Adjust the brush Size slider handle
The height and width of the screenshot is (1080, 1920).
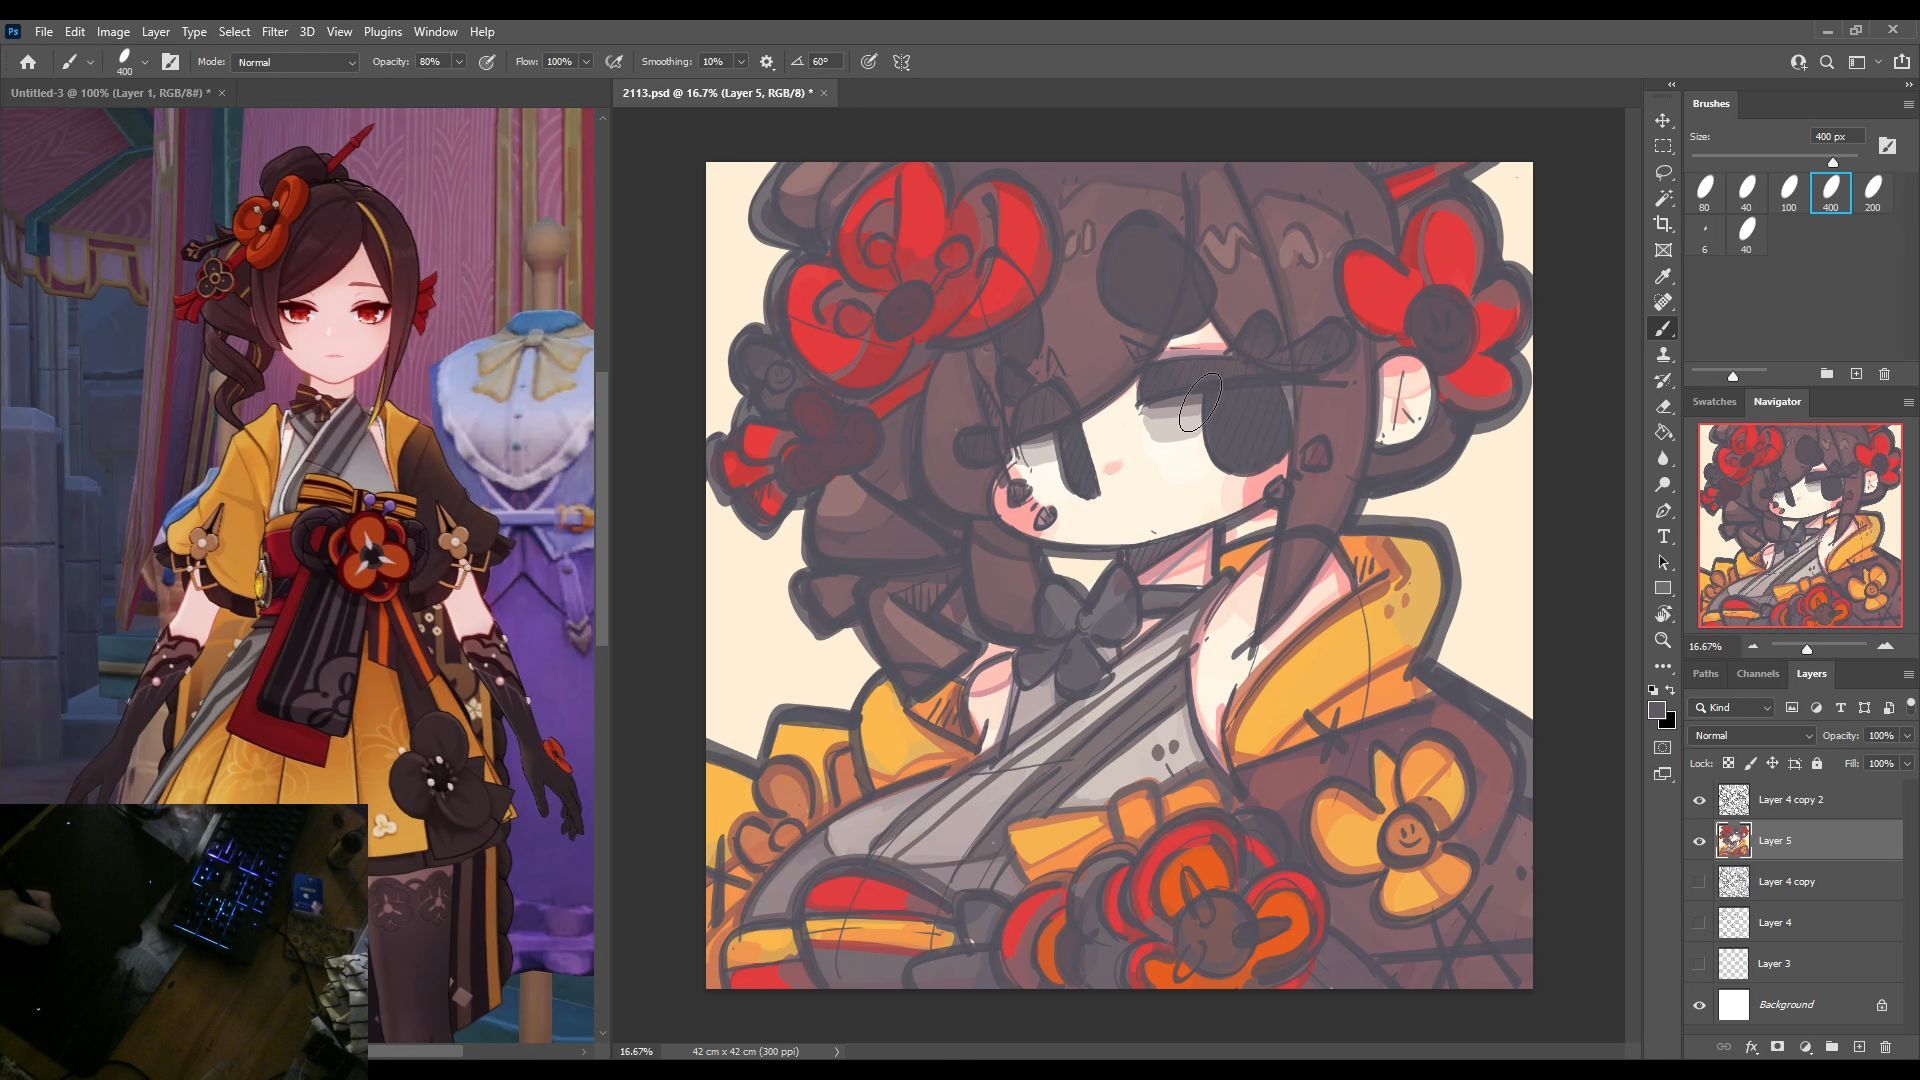[1833, 162]
